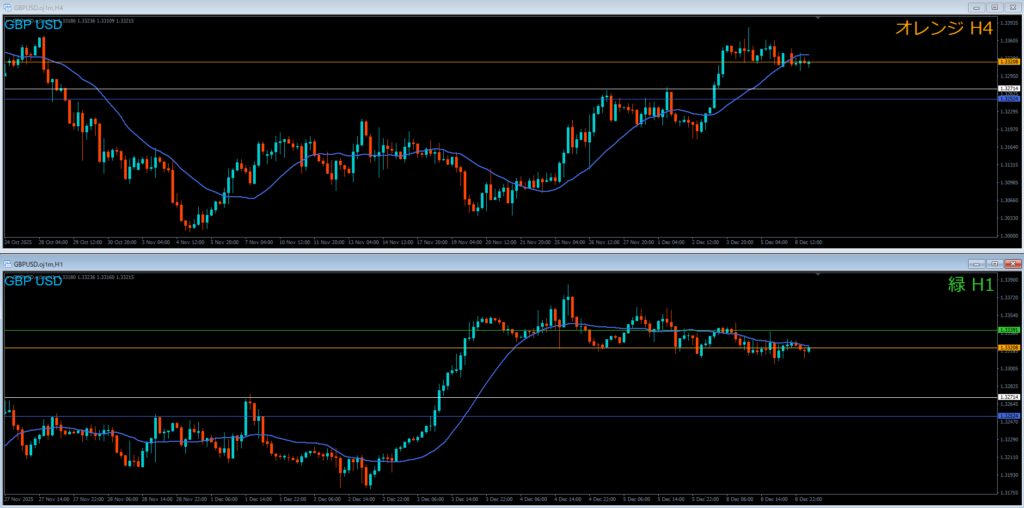This screenshot has height=508, width=1024.
Task: Select the GBPUSD.oj1m,H4 window title
Action: tap(39, 7)
